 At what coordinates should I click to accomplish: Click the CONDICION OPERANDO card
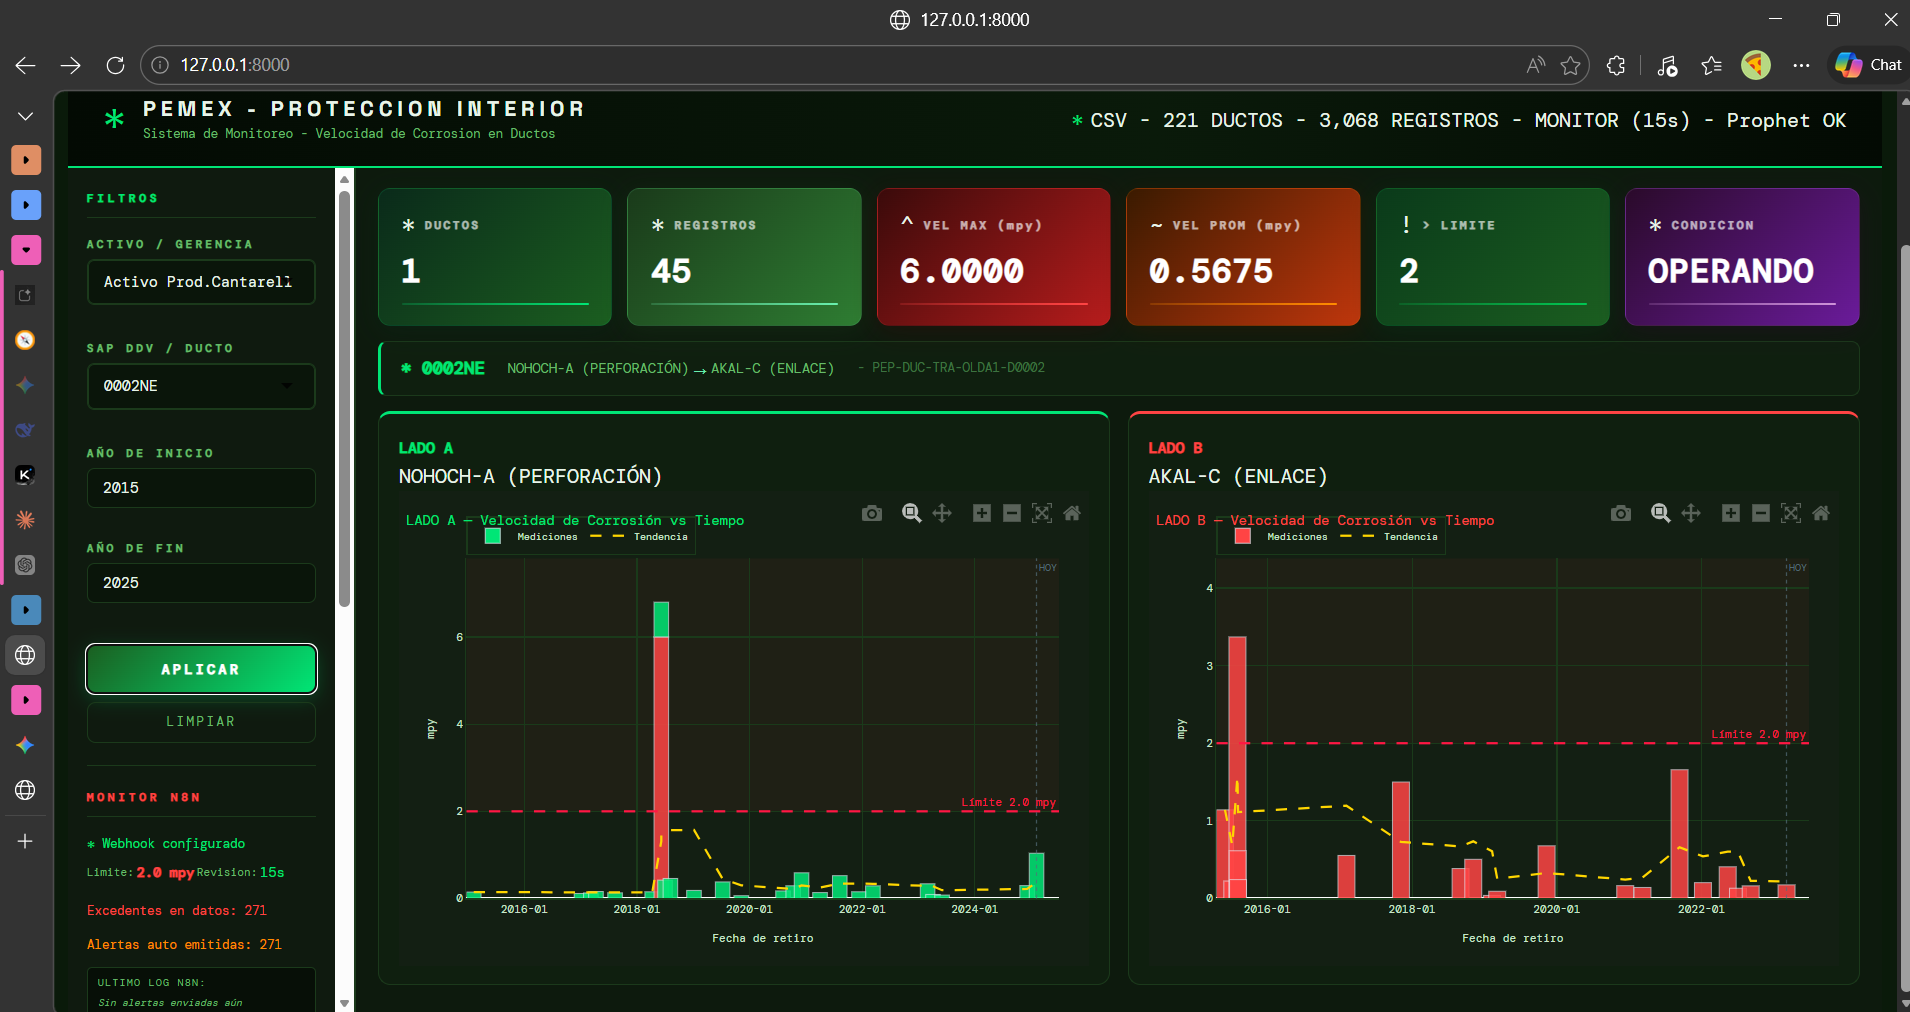[1742, 257]
